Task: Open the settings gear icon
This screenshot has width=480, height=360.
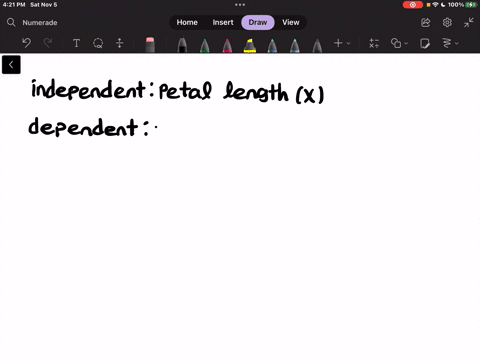Action: pyautogui.click(x=447, y=23)
